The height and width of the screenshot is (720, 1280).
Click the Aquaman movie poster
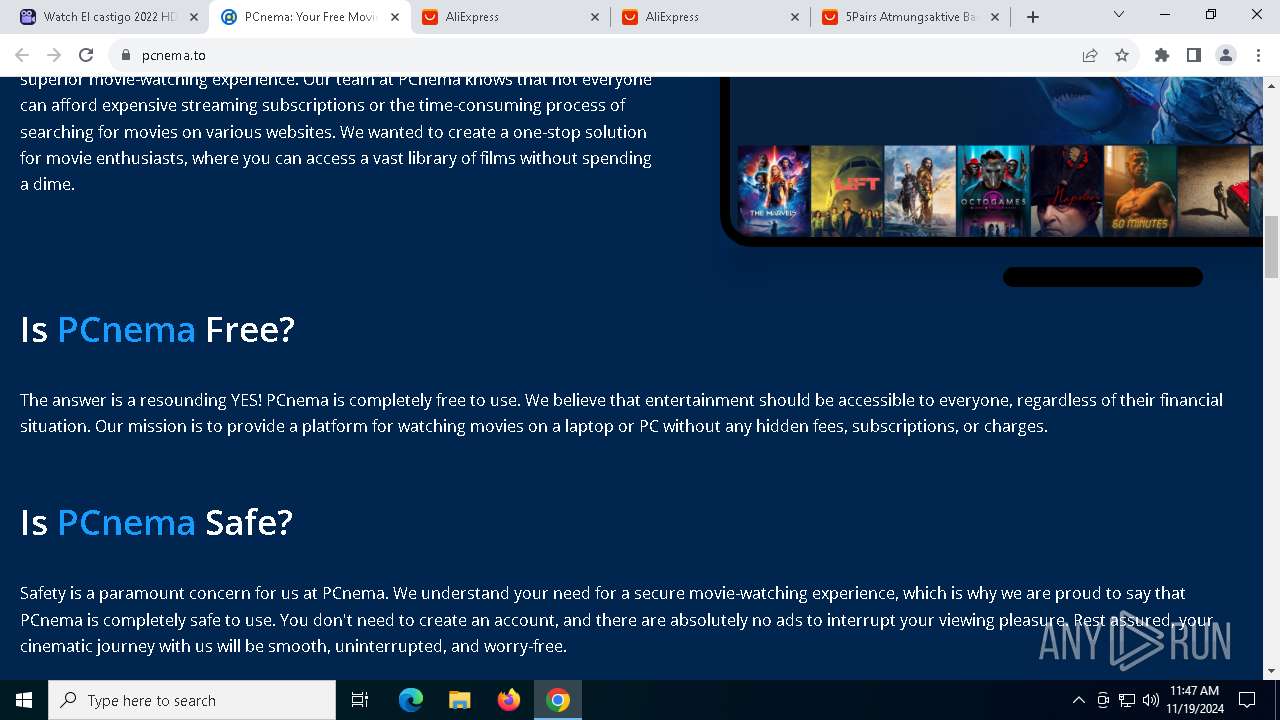tap(920, 191)
